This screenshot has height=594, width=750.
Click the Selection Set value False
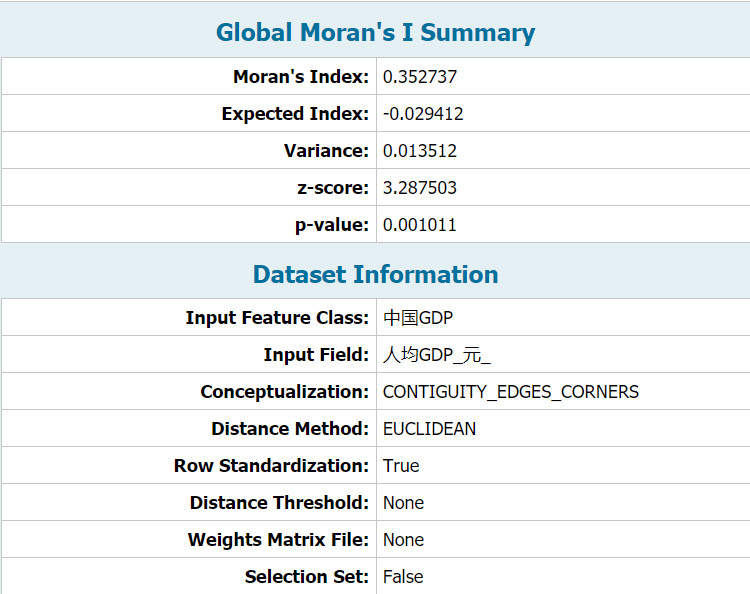[403, 577]
